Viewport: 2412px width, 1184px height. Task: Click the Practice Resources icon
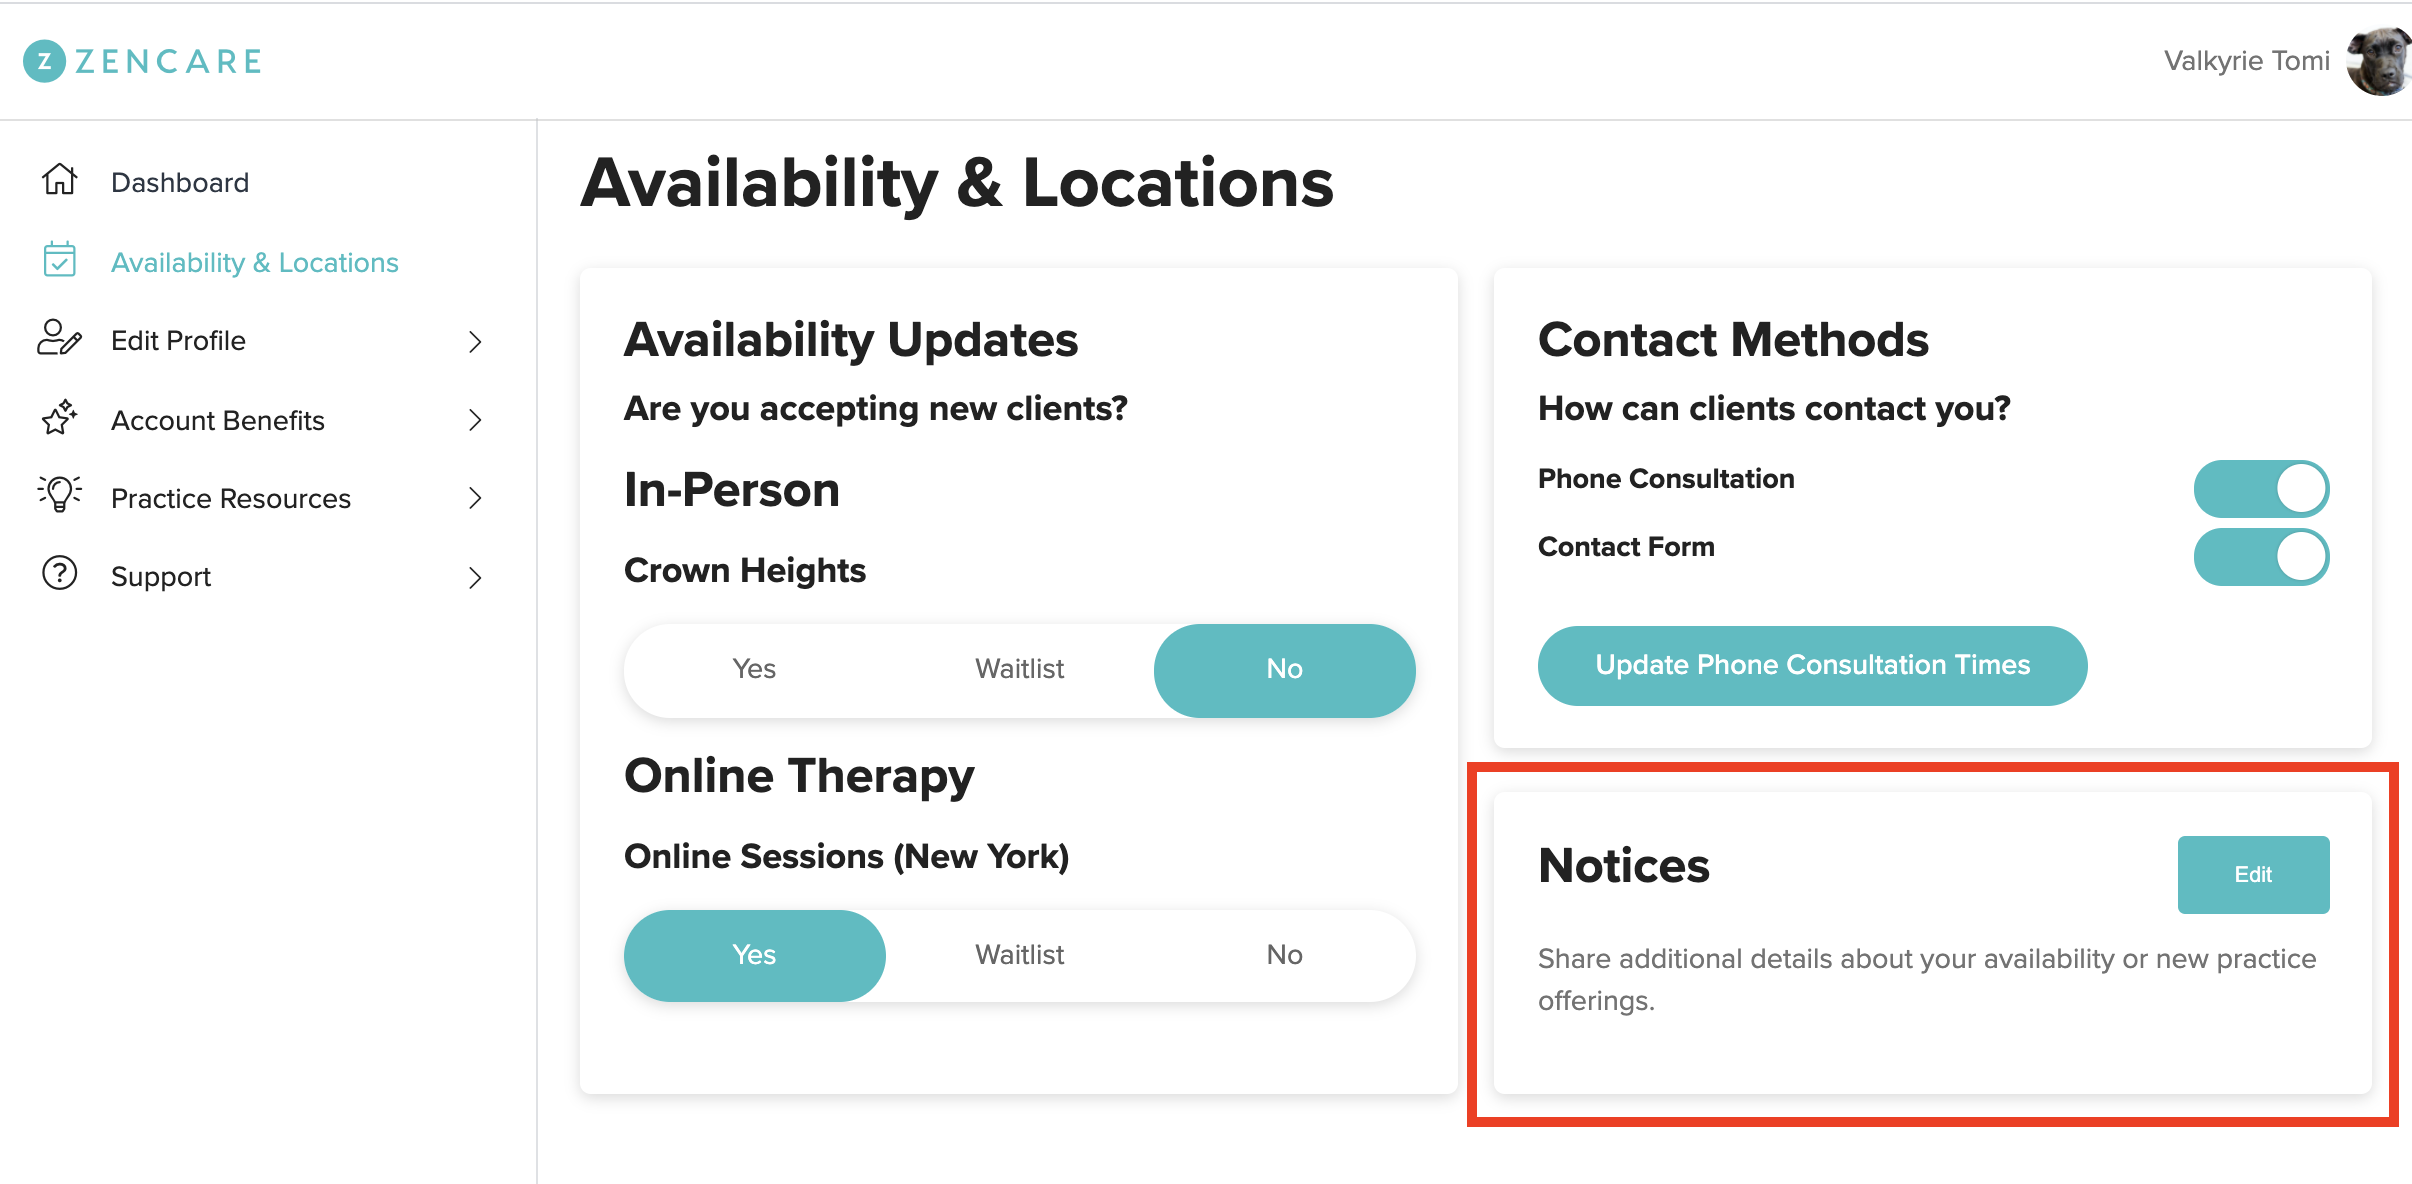click(60, 497)
